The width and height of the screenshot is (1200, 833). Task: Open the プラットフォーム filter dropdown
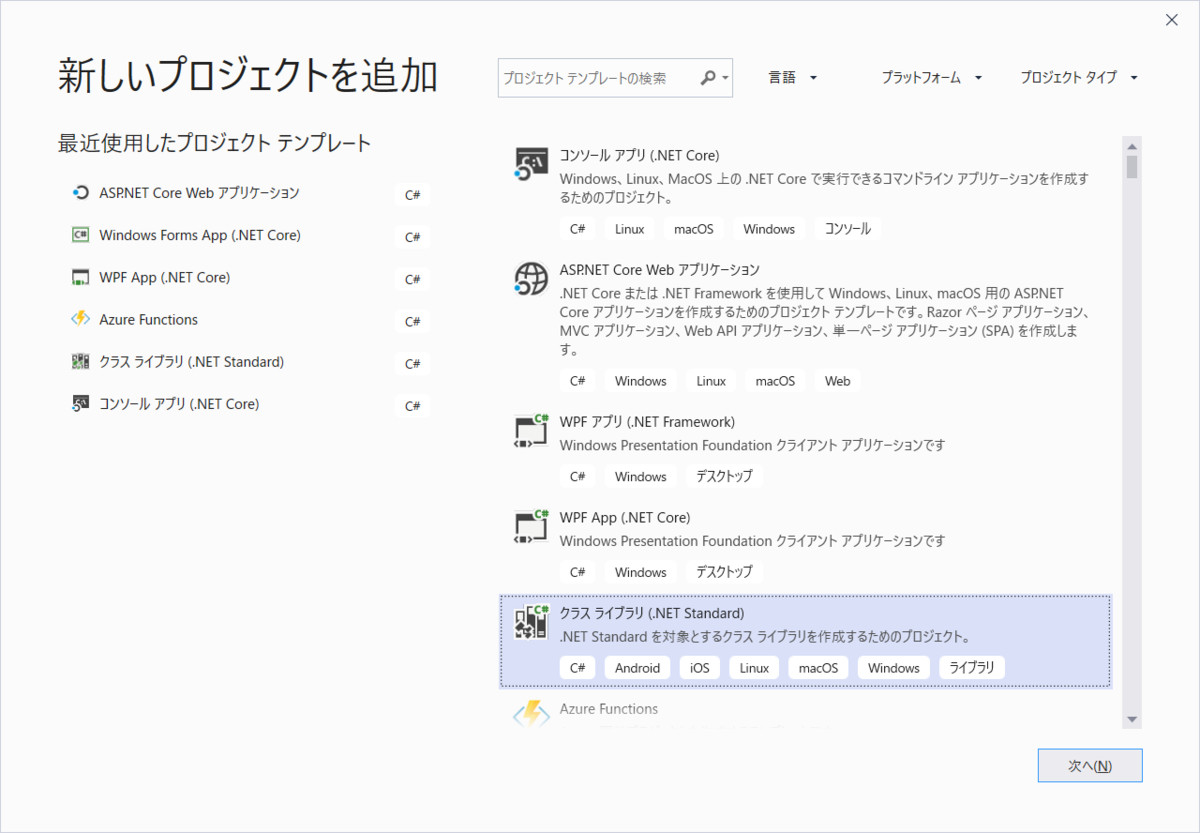pos(932,78)
